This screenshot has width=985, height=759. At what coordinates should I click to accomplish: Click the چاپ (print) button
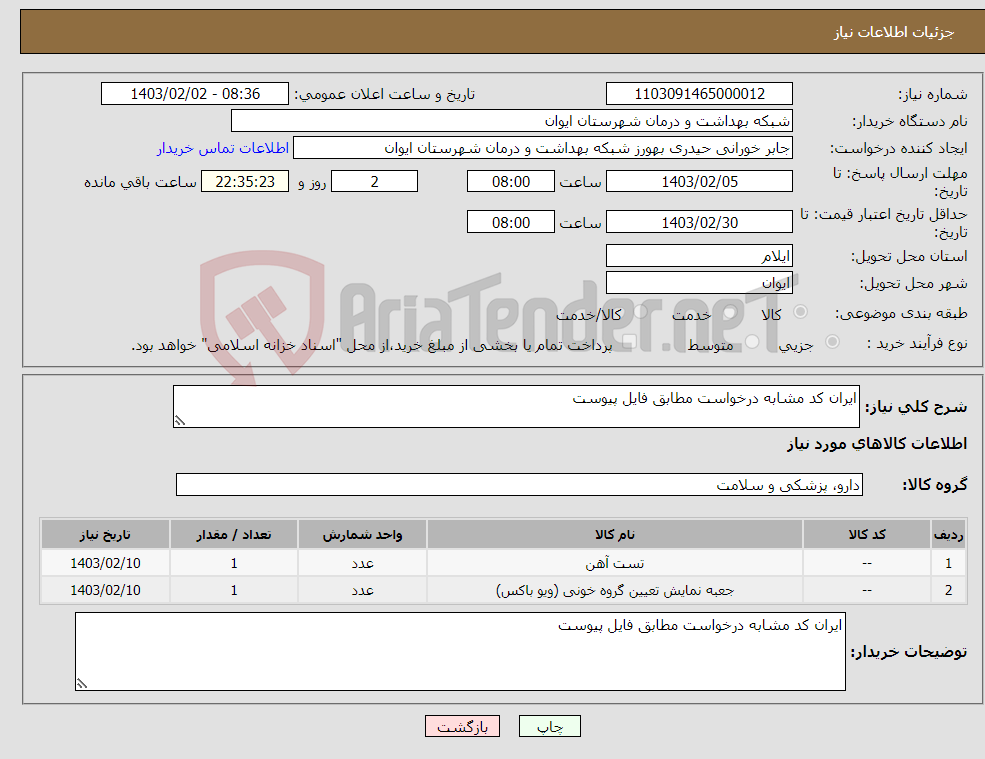pyautogui.click(x=550, y=726)
